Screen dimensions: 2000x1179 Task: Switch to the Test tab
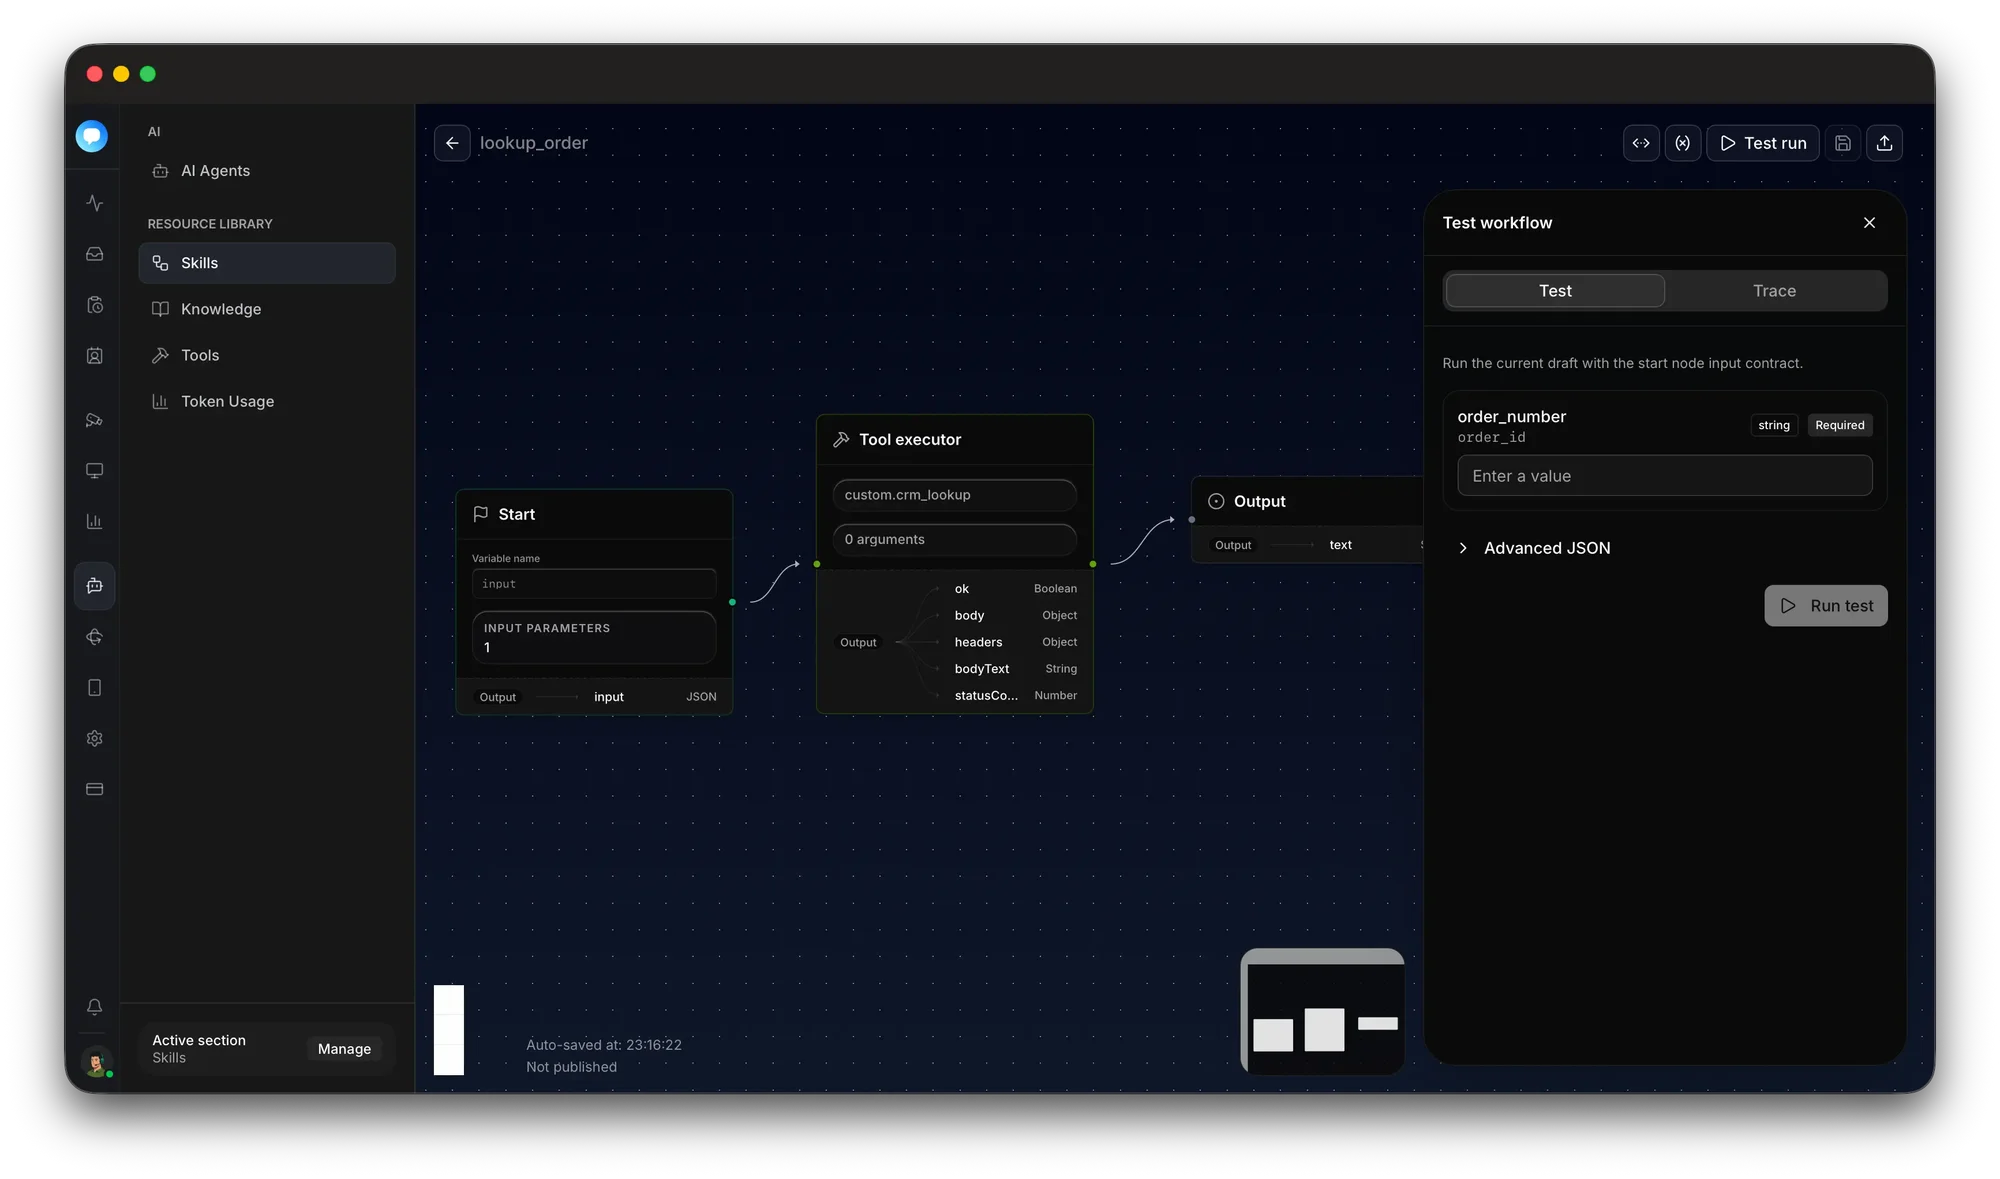click(x=1555, y=291)
